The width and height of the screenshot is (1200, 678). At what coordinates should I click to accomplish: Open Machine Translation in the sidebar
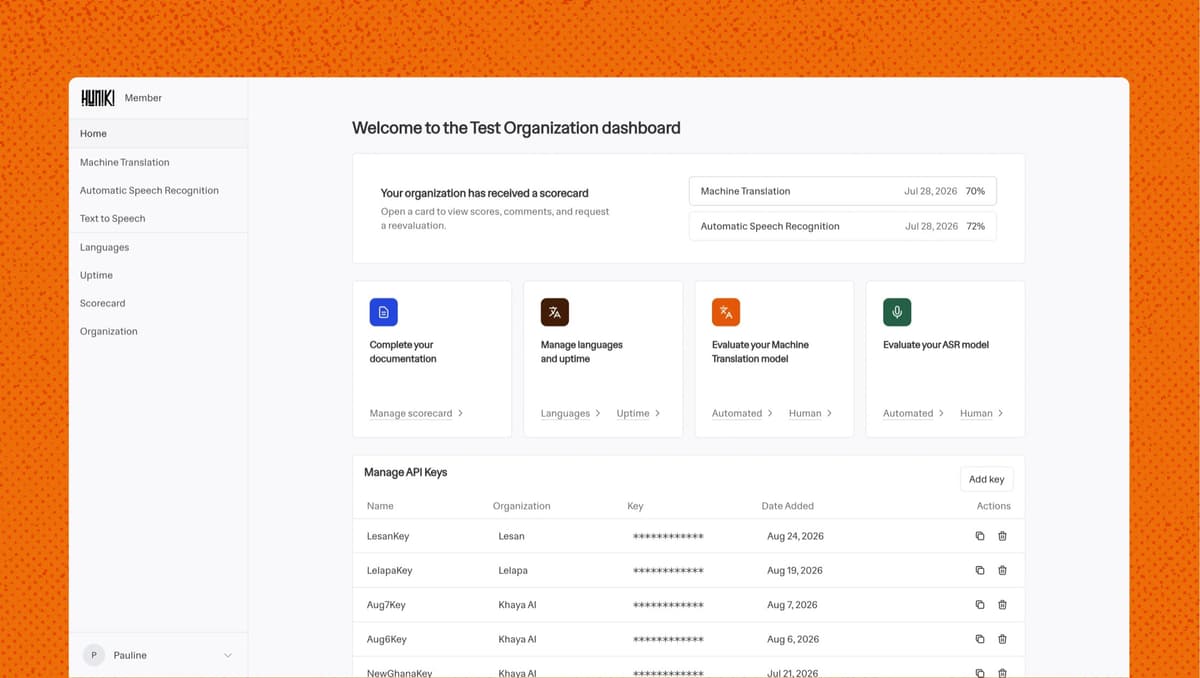(158, 162)
